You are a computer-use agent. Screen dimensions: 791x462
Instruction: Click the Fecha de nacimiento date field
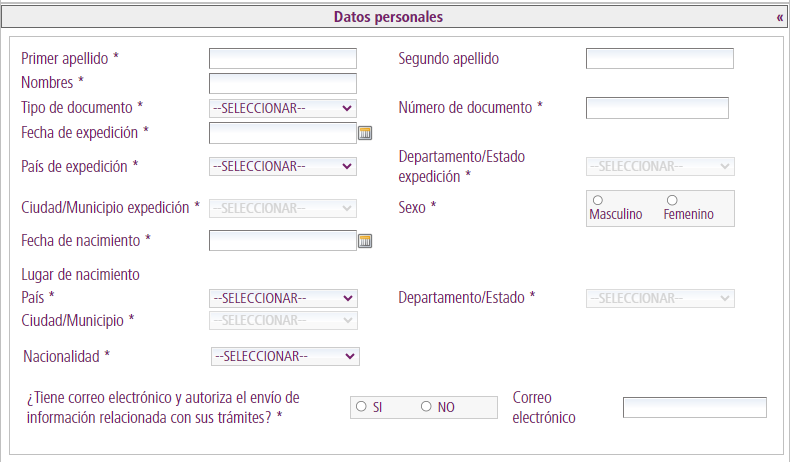pos(282,240)
